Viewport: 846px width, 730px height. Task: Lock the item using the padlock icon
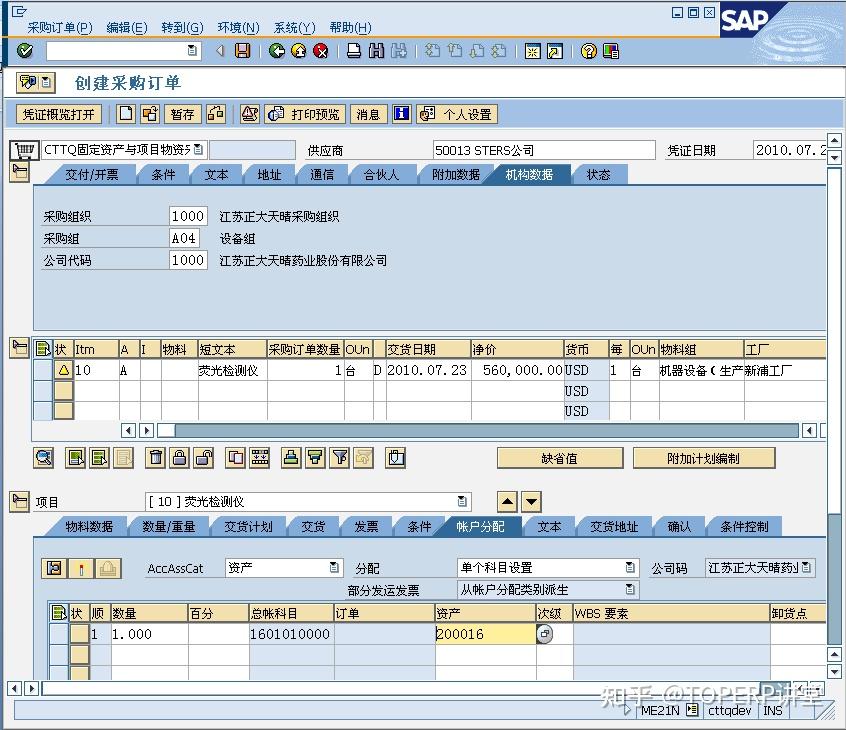180,457
